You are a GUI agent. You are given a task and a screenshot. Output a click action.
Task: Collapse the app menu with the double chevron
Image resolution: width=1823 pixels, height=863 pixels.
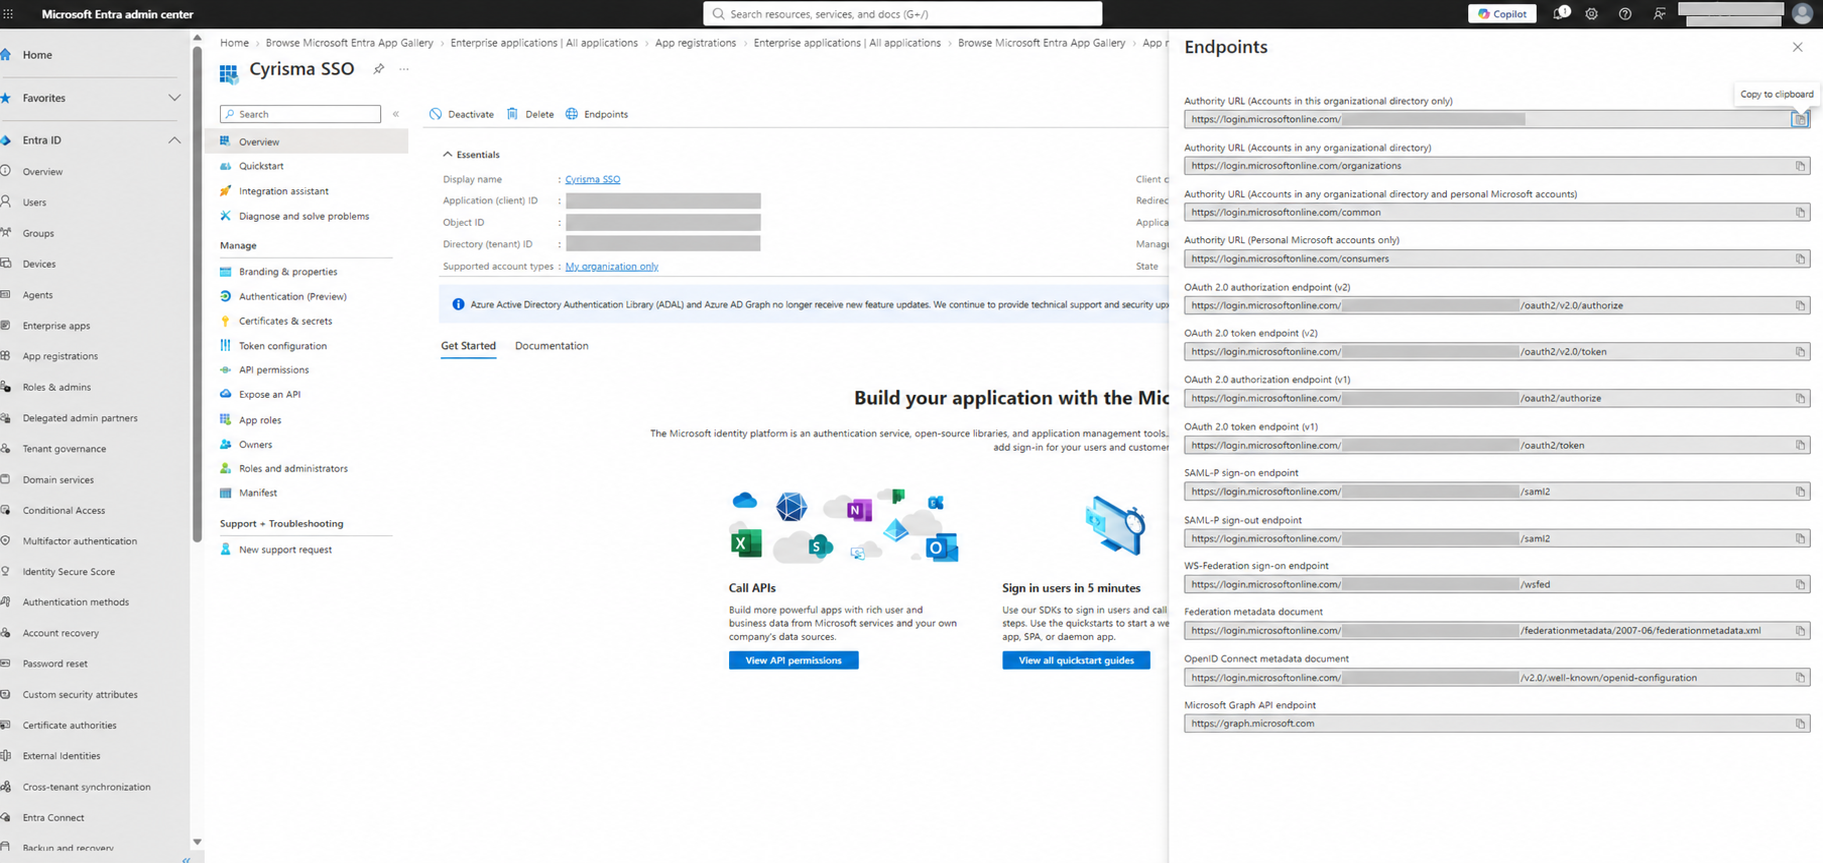[396, 114]
